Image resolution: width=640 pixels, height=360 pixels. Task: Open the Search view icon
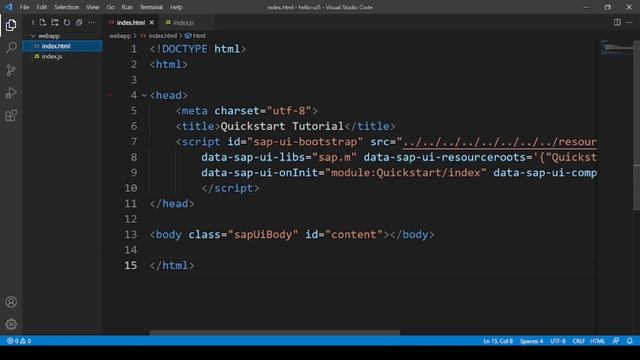tap(11, 47)
